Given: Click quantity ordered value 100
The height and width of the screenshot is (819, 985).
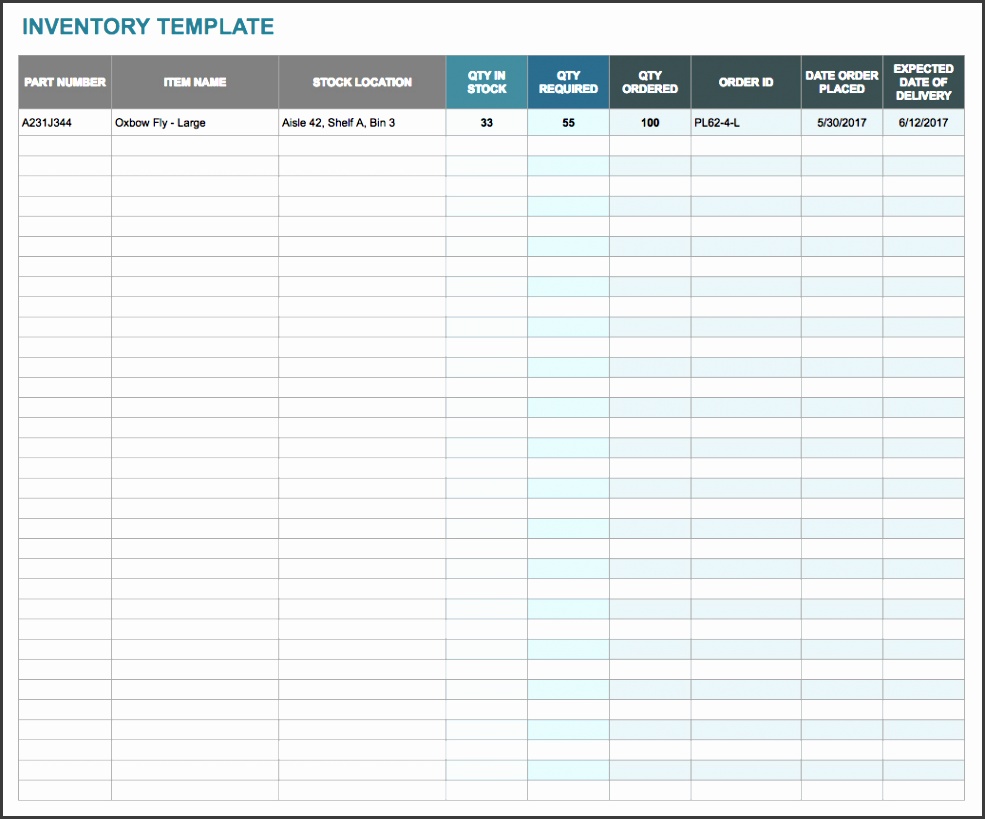Looking at the screenshot, I should pyautogui.click(x=650, y=122).
